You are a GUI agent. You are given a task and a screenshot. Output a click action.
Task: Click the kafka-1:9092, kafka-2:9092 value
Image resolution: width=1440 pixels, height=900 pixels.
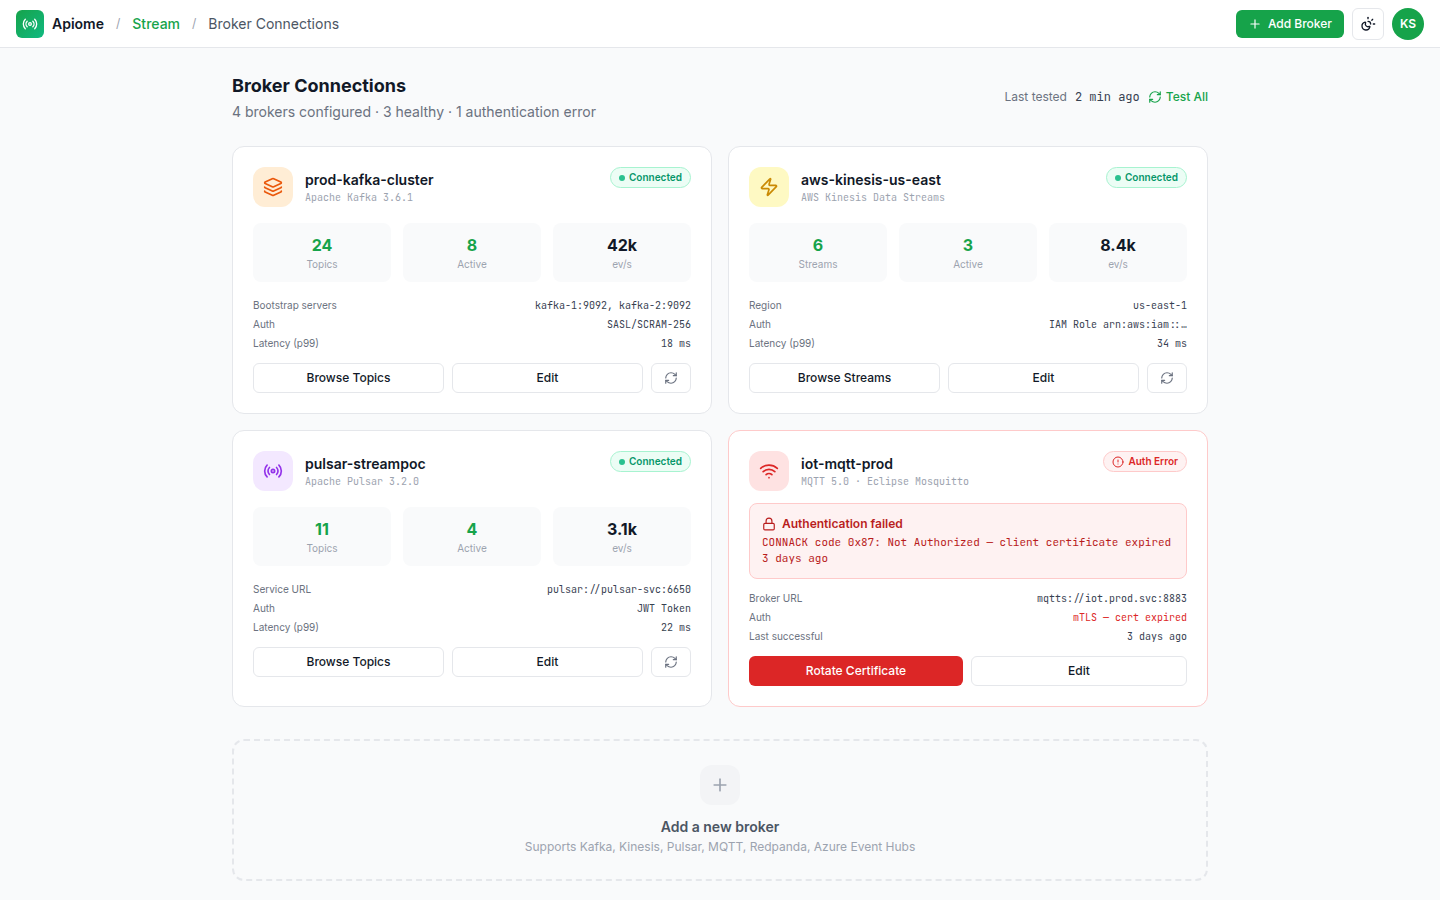click(x=613, y=306)
